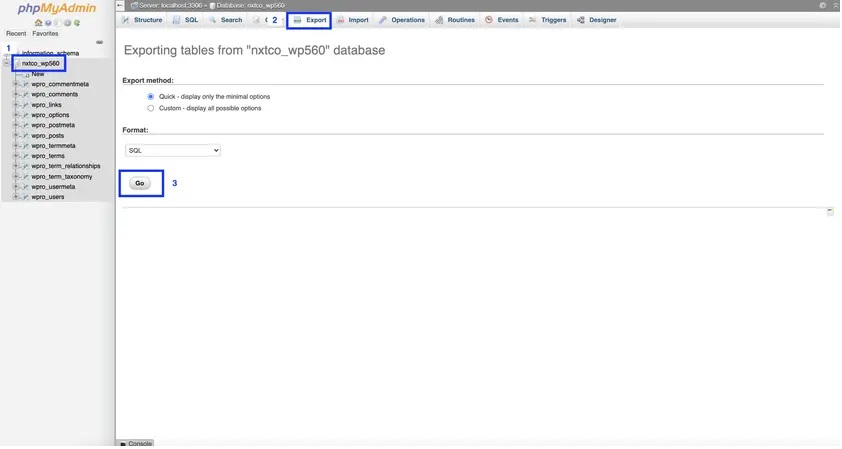The width and height of the screenshot is (842, 449).
Task: Expand the wpro_links table node
Action: pyautogui.click(x=16, y=105)
